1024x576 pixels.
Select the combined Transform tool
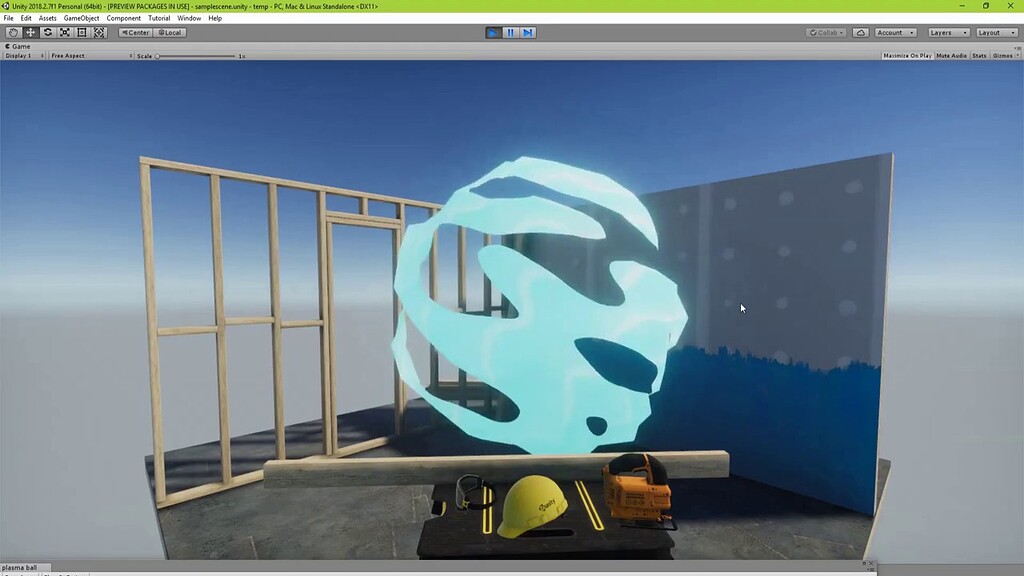point(98,32)
